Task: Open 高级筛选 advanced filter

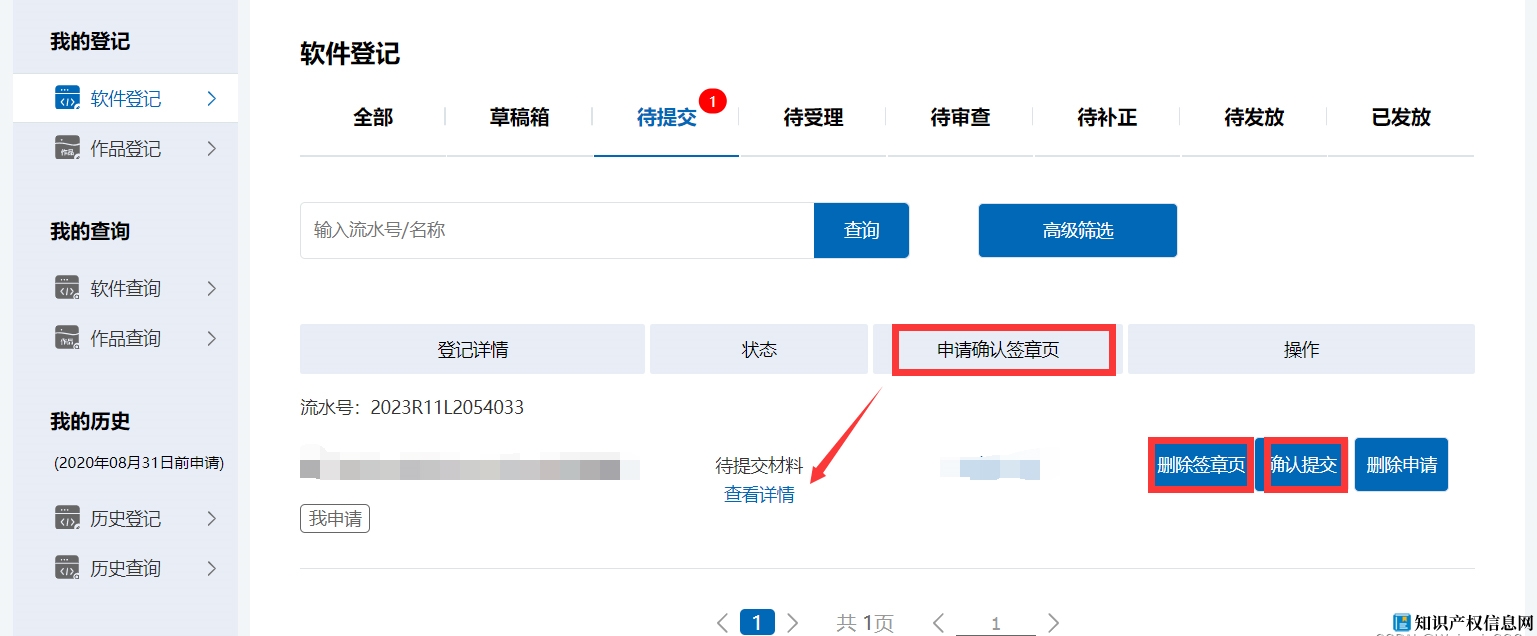Action: click(1077, 231)
